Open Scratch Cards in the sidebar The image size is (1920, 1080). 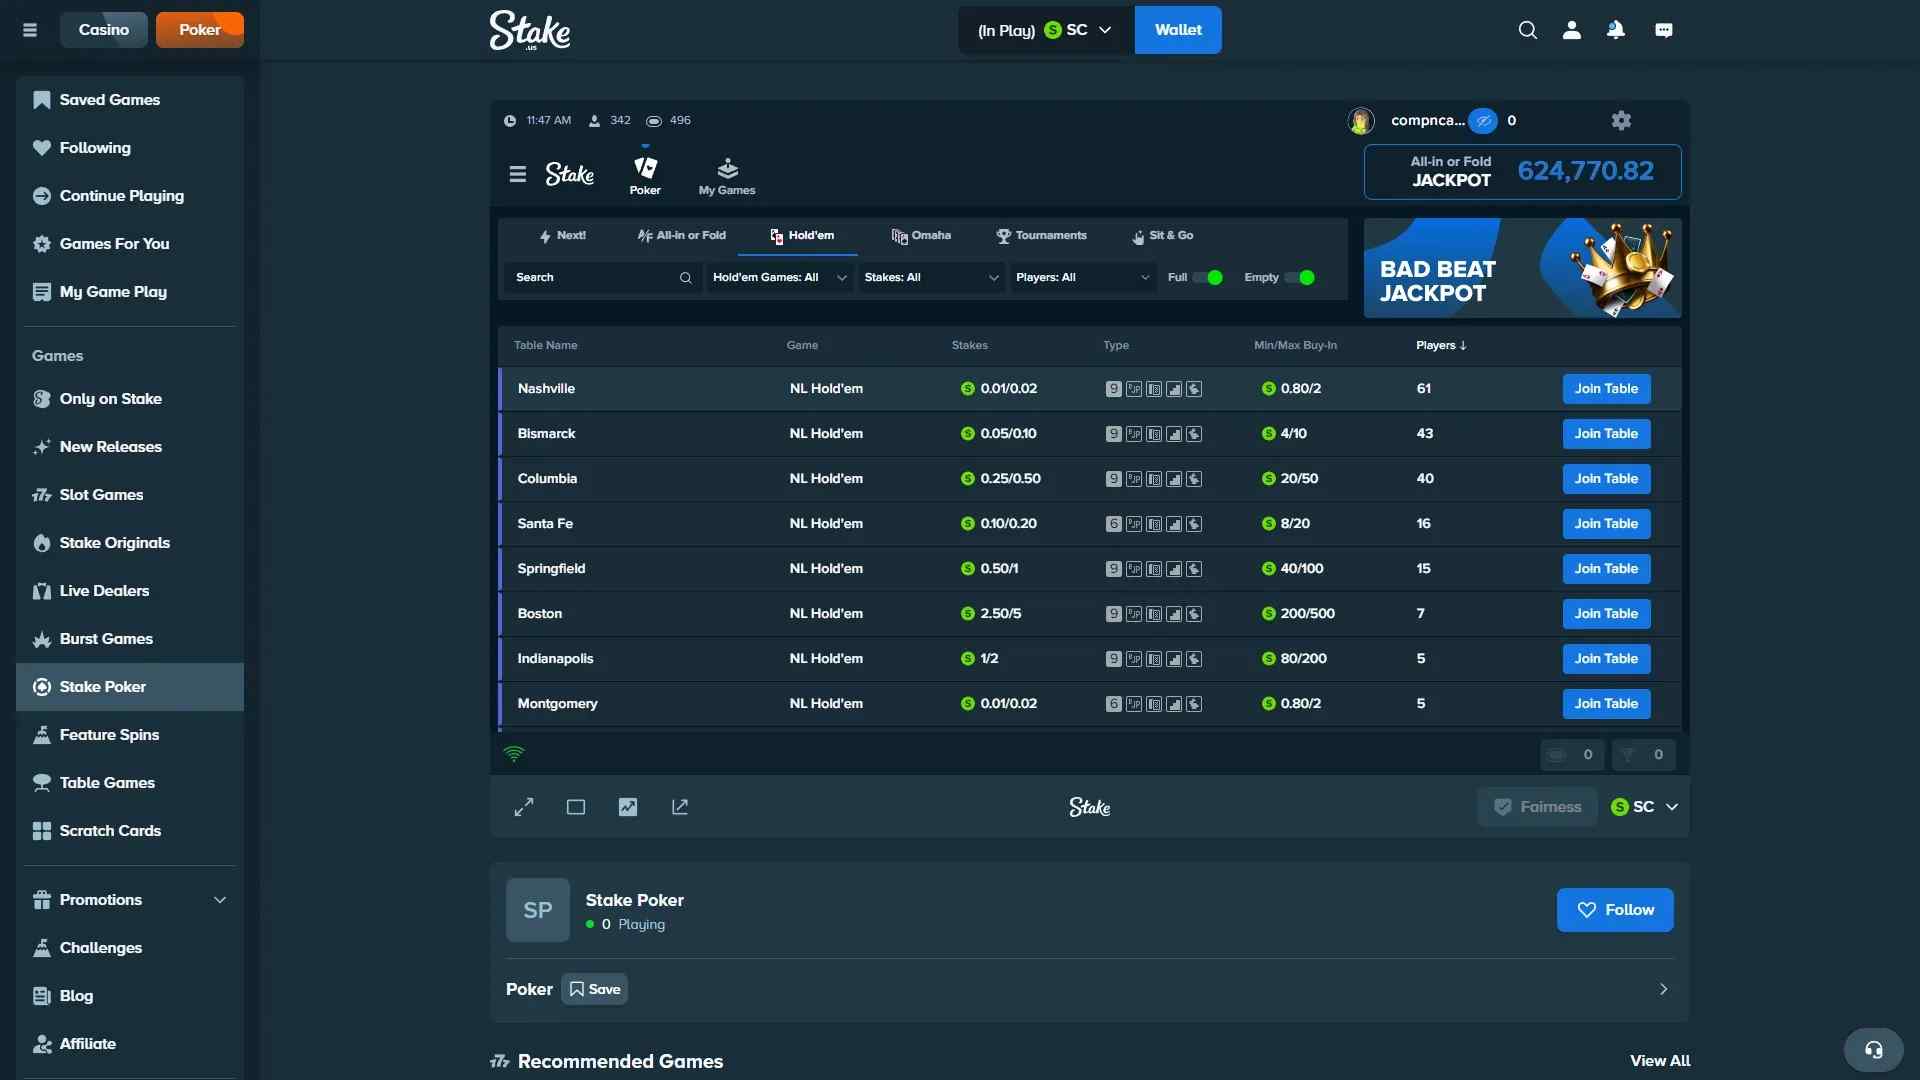[x=130, y=831]
